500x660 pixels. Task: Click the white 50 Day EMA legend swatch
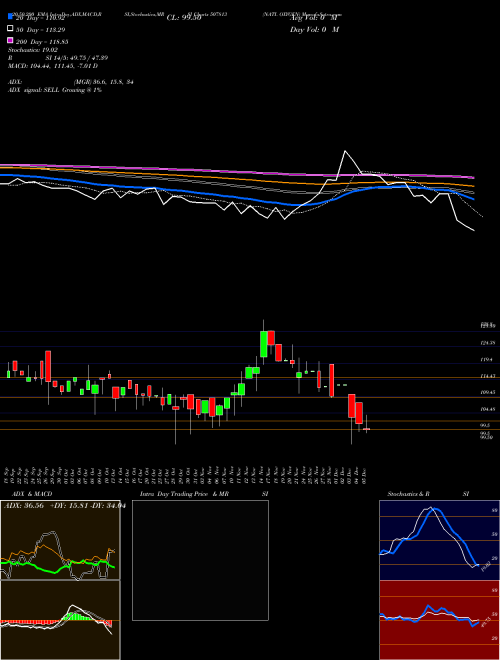coord(10,29)
